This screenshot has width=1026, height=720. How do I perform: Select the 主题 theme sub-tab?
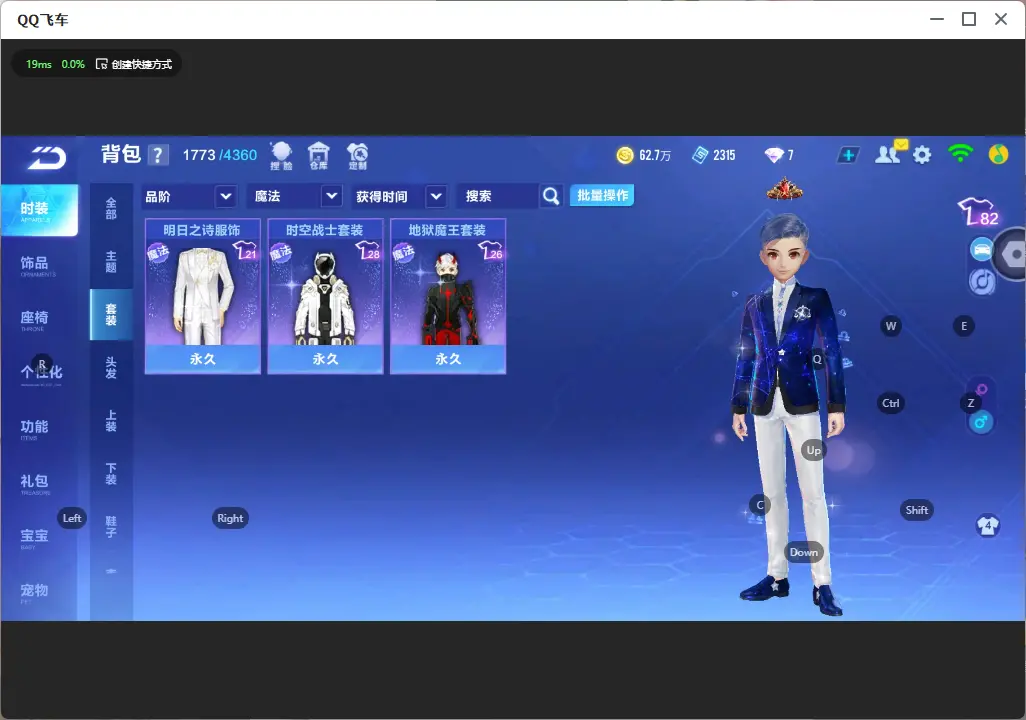pyautogui.click(x=111, y=262)
